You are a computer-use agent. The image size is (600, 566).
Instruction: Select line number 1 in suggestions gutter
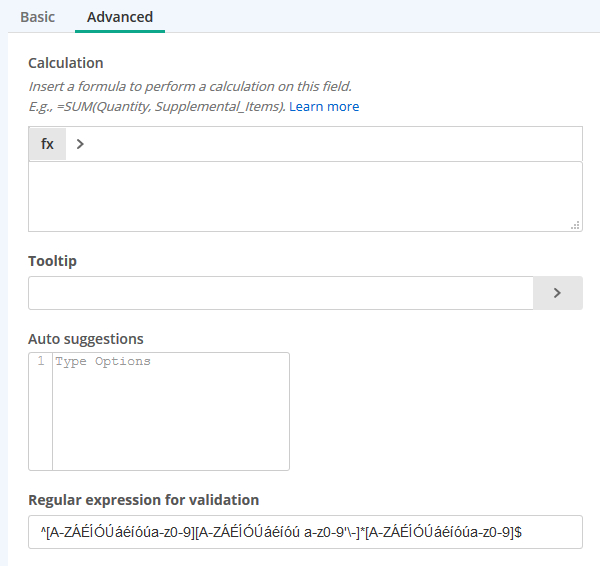pyautogui.click(x=41, y=361)
